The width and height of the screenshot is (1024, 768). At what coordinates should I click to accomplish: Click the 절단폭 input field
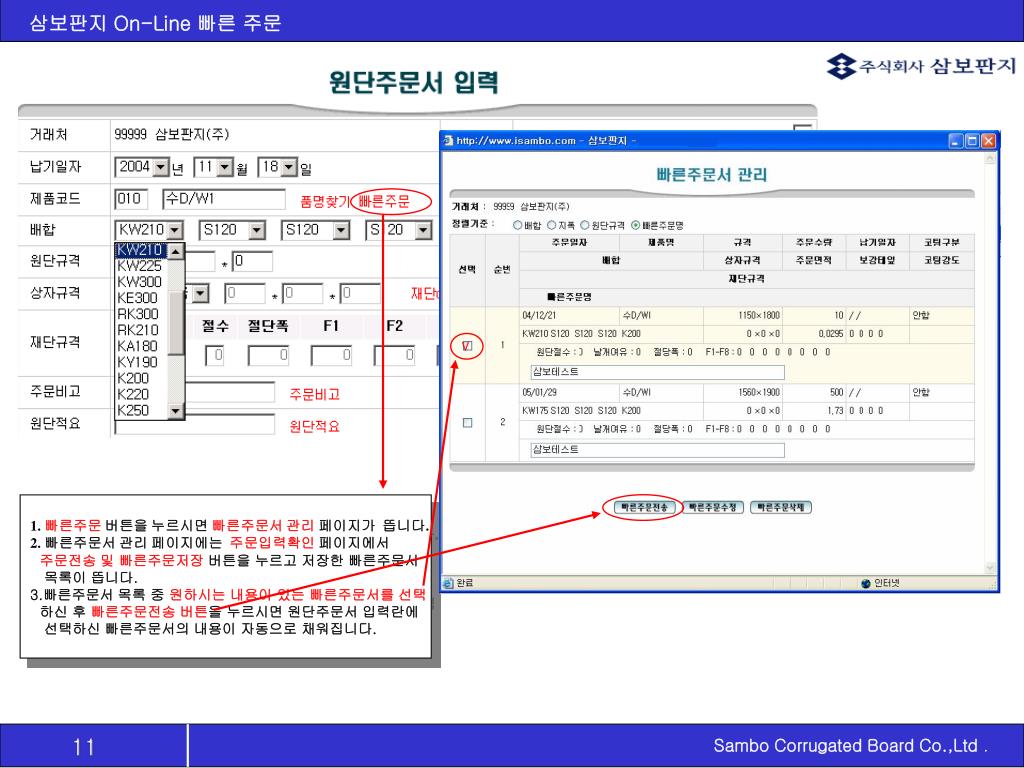pyautogui.click(x=268, y=356)
